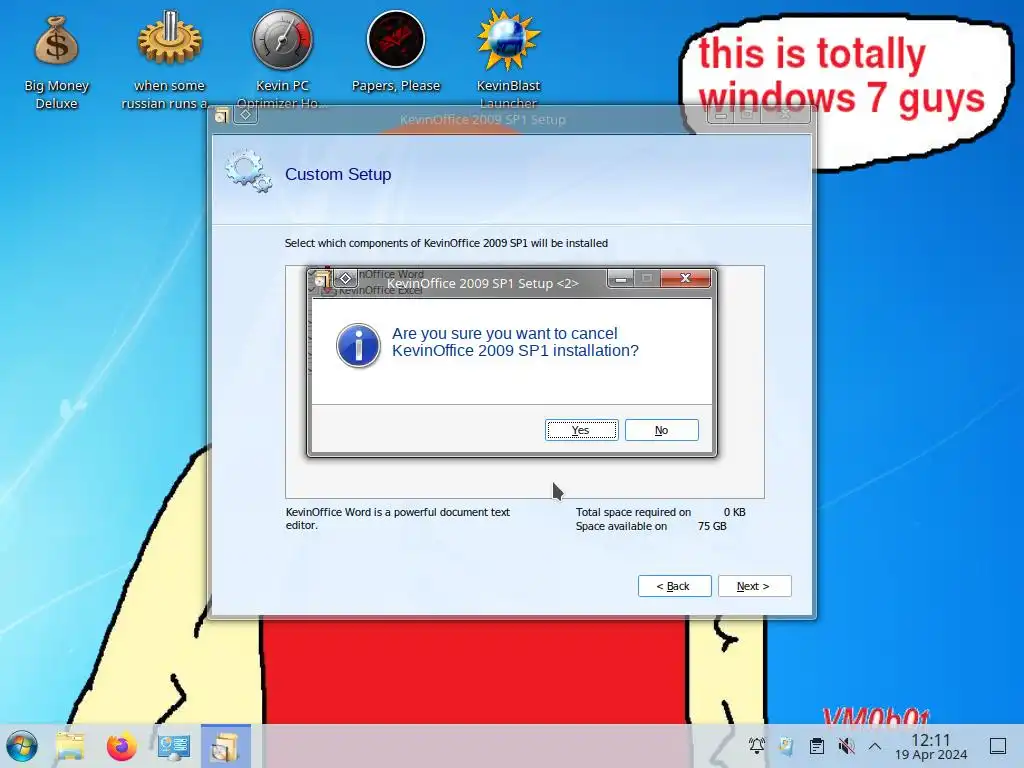Click the 'Total space required on' label
1024x768 pixels.
(633, 512)
